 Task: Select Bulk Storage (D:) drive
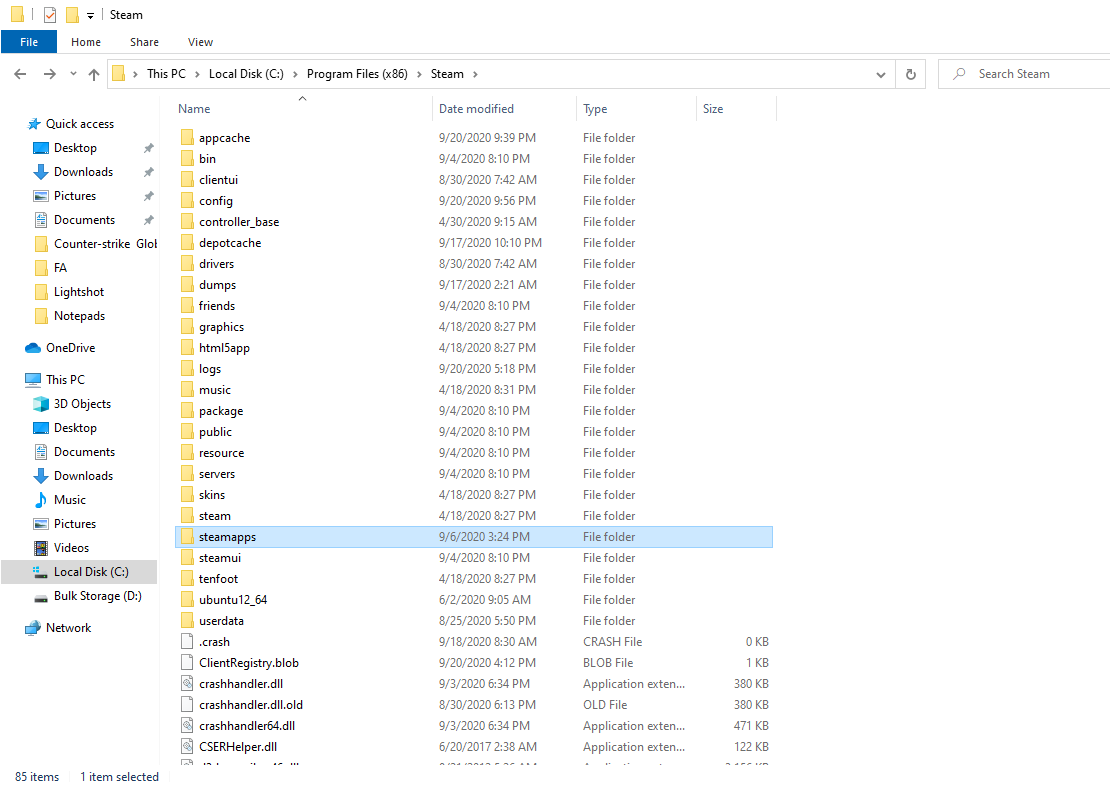pyautogui.click(x=98, y=597)
